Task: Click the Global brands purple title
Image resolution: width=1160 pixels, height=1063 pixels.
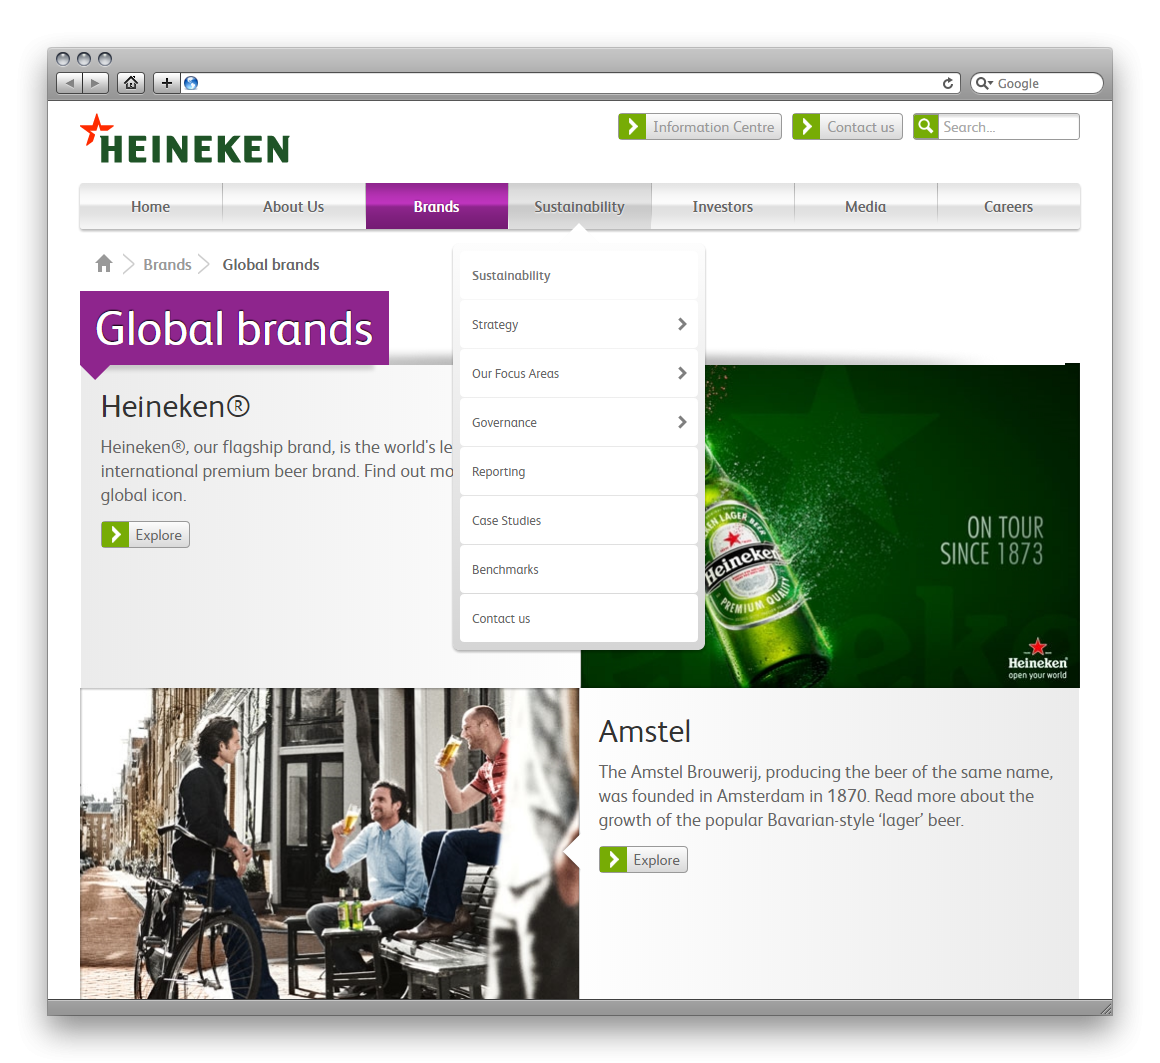Action: (234, 328)
